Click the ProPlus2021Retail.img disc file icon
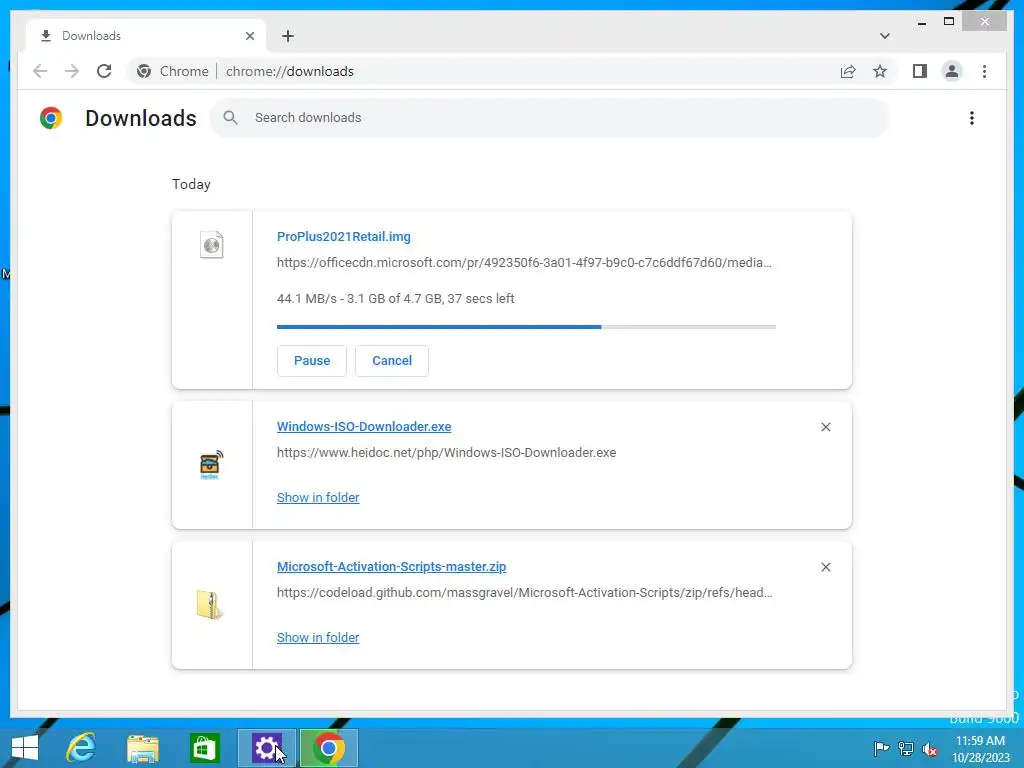The height and width of the screenshot is (768, 1024). pyautogui.click(x=212, y=245)
